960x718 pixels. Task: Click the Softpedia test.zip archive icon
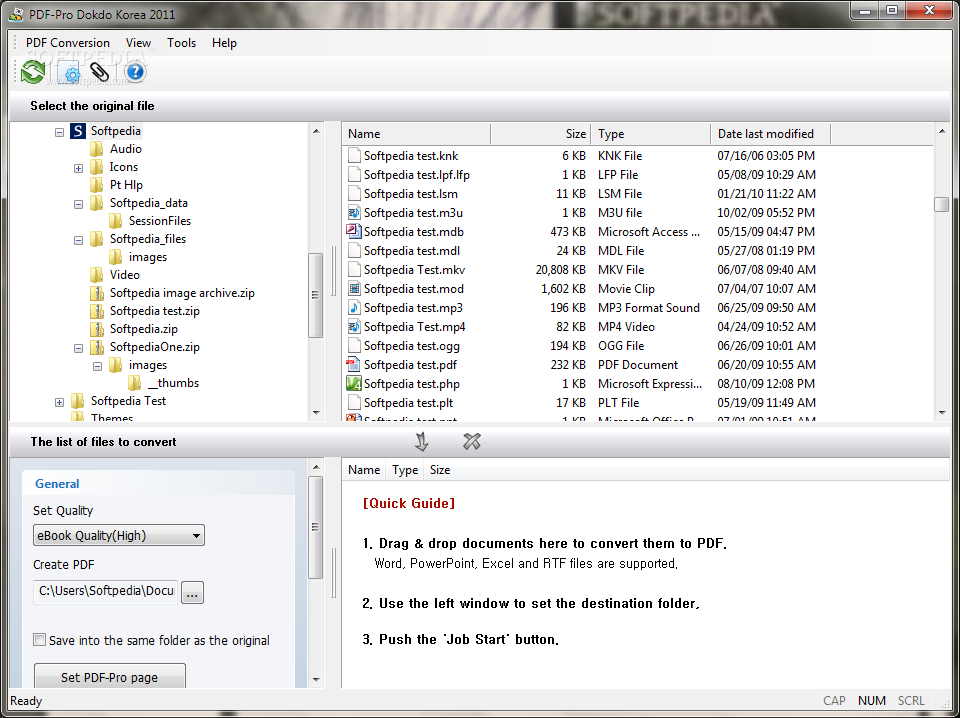click(97, 311)
